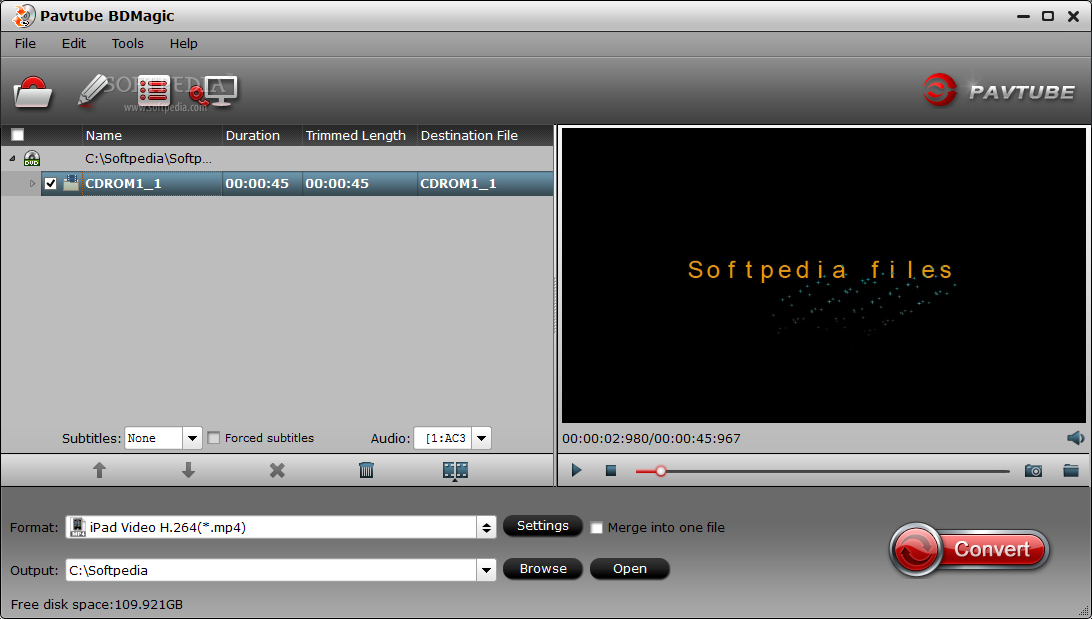Viewport: 1092px width, 619px height.
Task: Open the Help menu
Action: point(183,43)
